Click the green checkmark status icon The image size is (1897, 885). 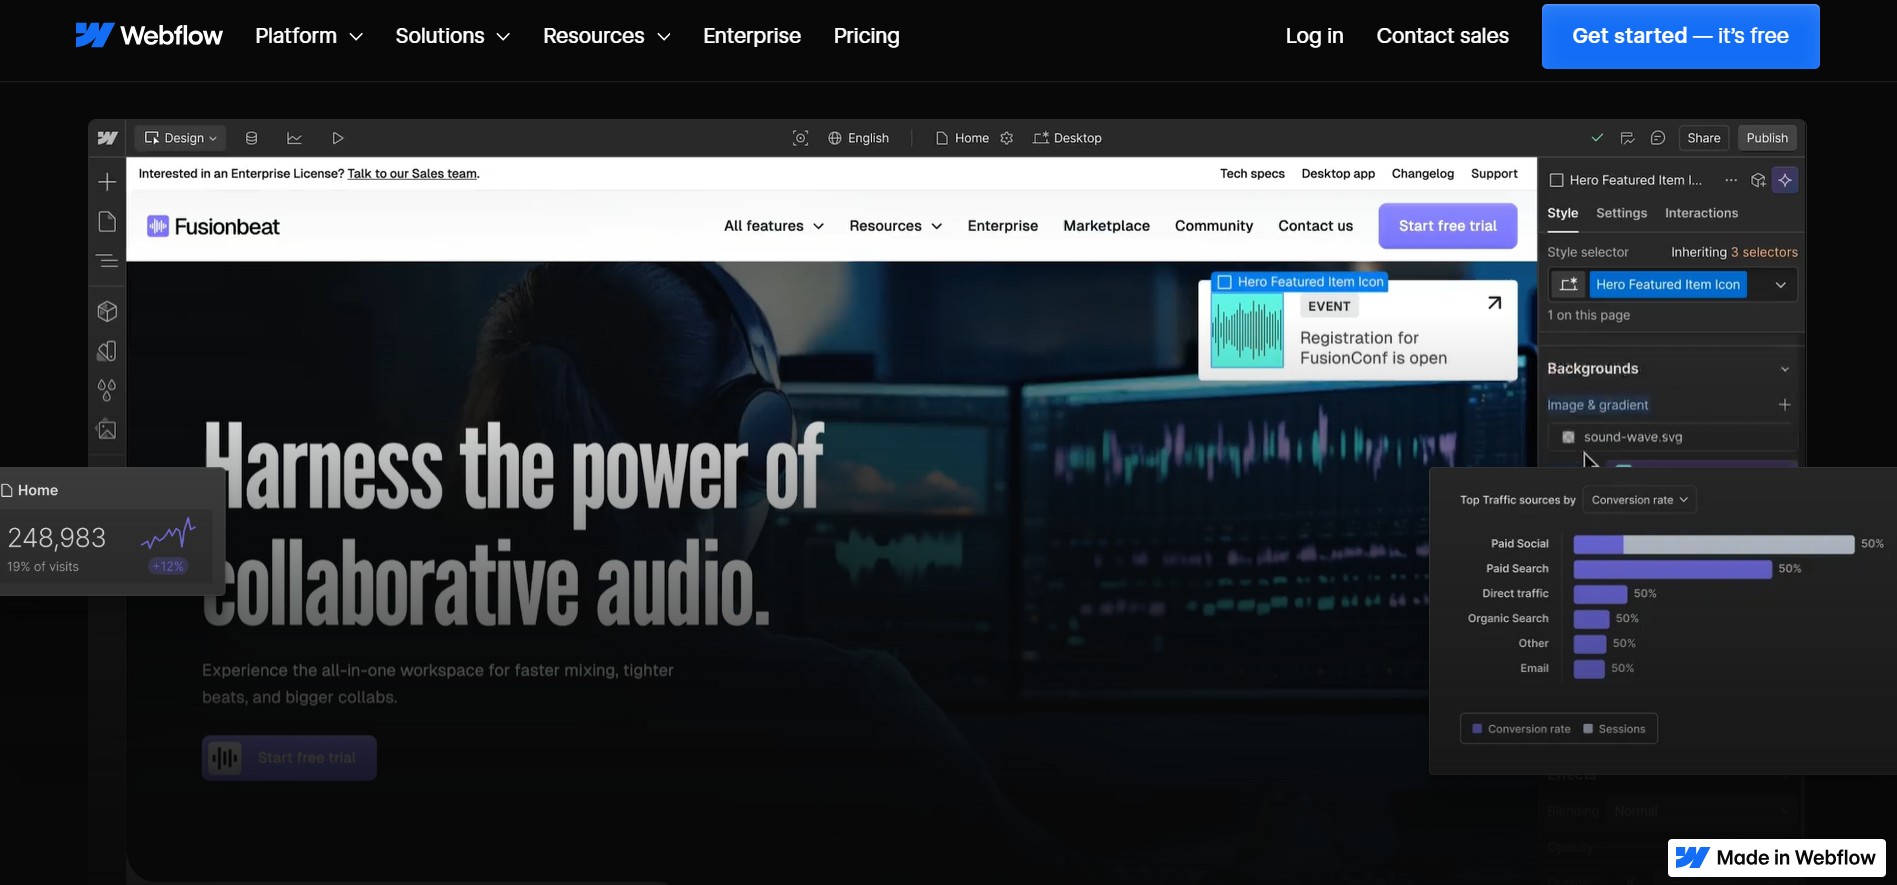pyautogui.click(x=1597, y=138)
